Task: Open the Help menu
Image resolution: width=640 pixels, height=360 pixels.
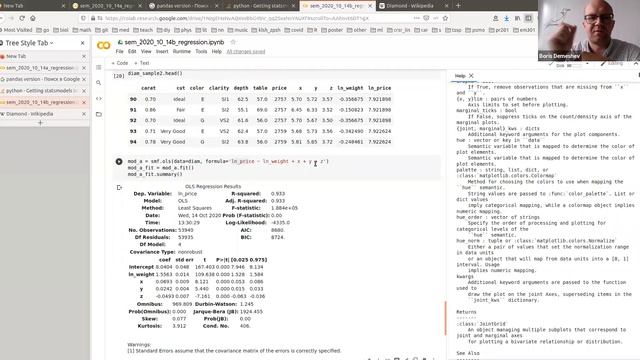Action: click(216, 51)
